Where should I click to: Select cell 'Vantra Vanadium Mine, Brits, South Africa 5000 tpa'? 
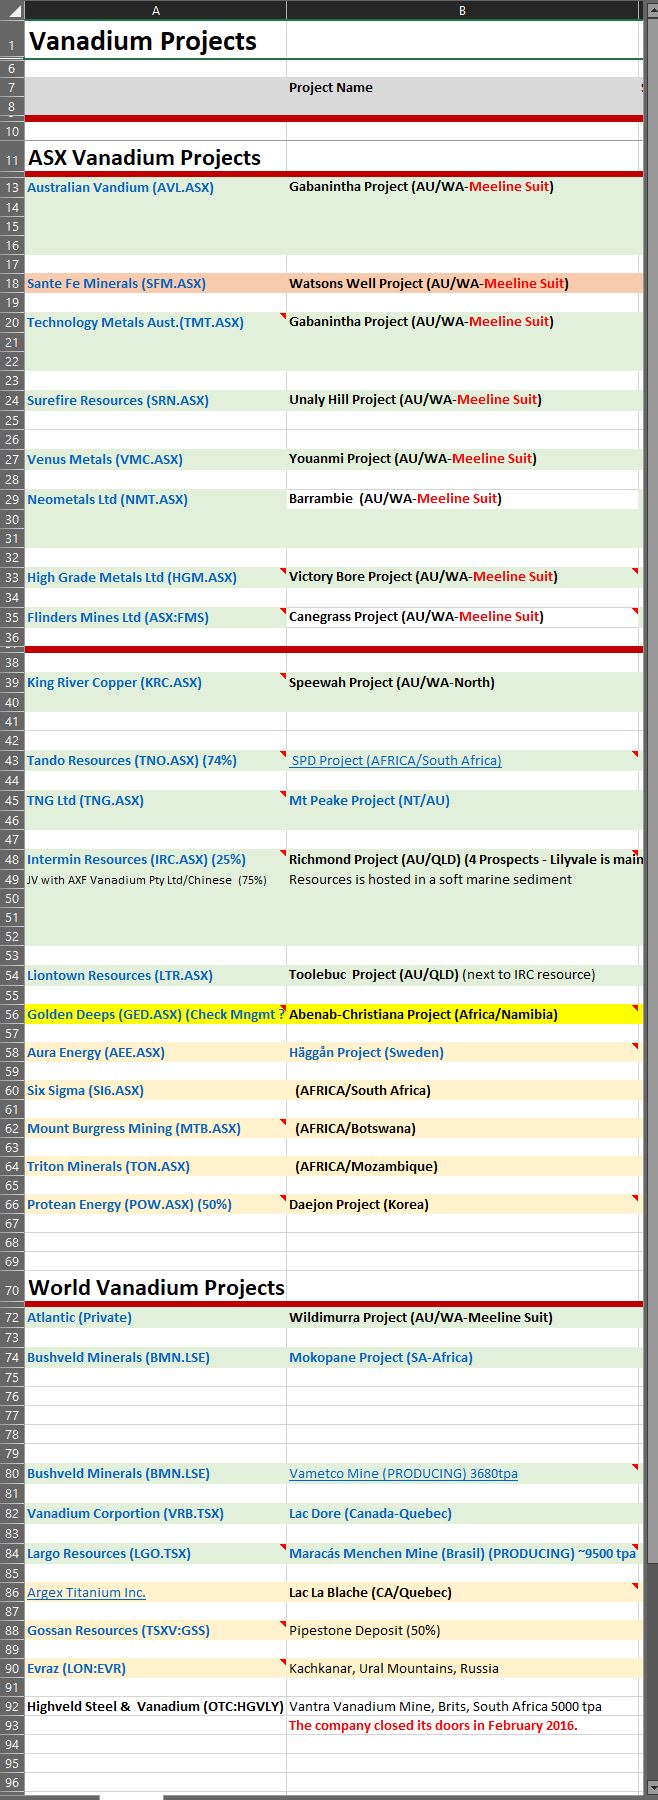463,1706
